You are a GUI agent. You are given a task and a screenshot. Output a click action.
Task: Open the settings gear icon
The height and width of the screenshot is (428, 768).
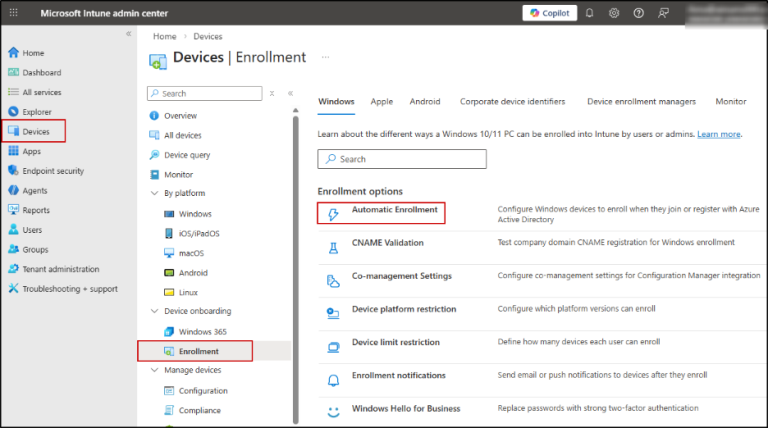[614, 13]
